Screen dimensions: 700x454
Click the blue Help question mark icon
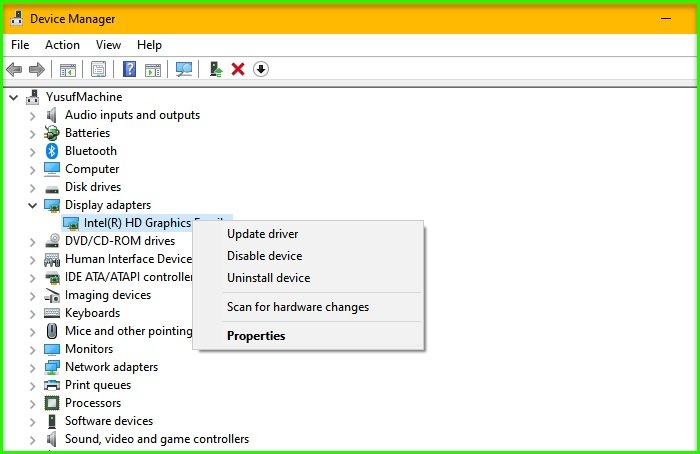pos(129,69)
